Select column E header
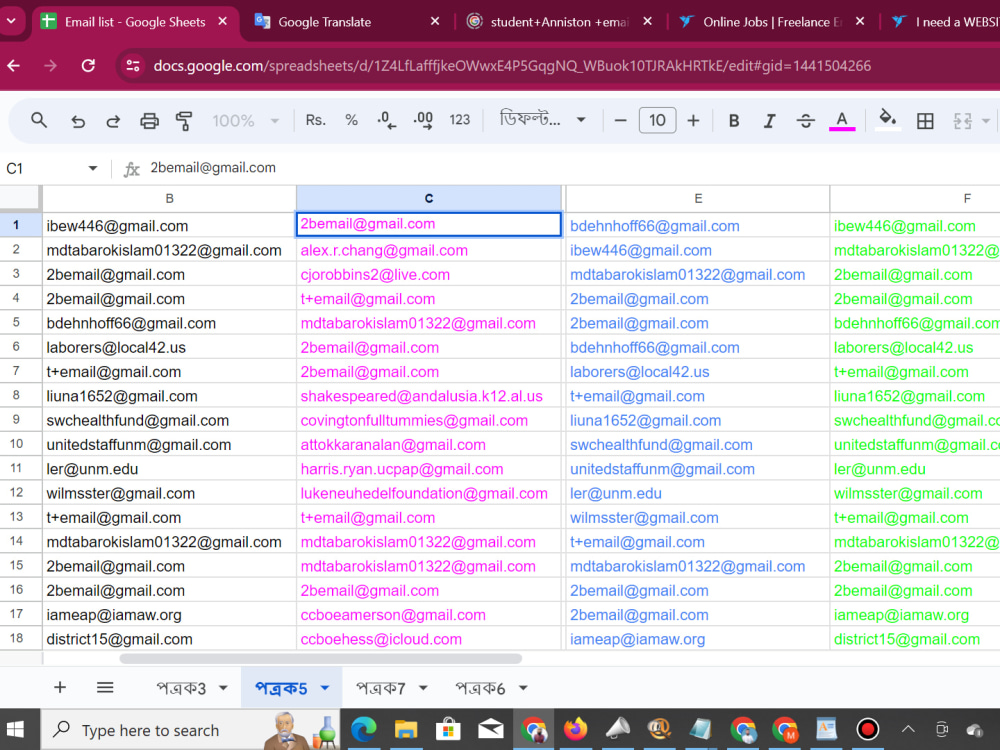This screenshot has height=750, width=1000. point(698,198)
